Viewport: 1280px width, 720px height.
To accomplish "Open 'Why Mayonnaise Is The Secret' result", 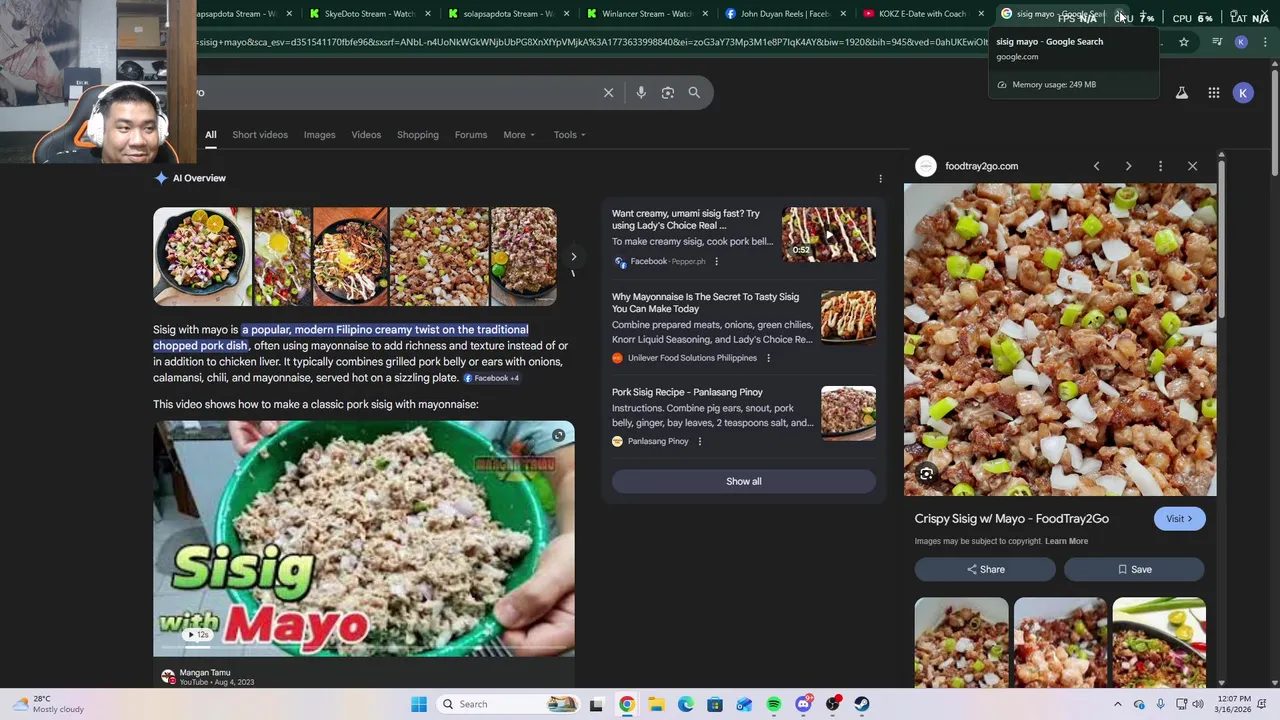I will [706, 302].
